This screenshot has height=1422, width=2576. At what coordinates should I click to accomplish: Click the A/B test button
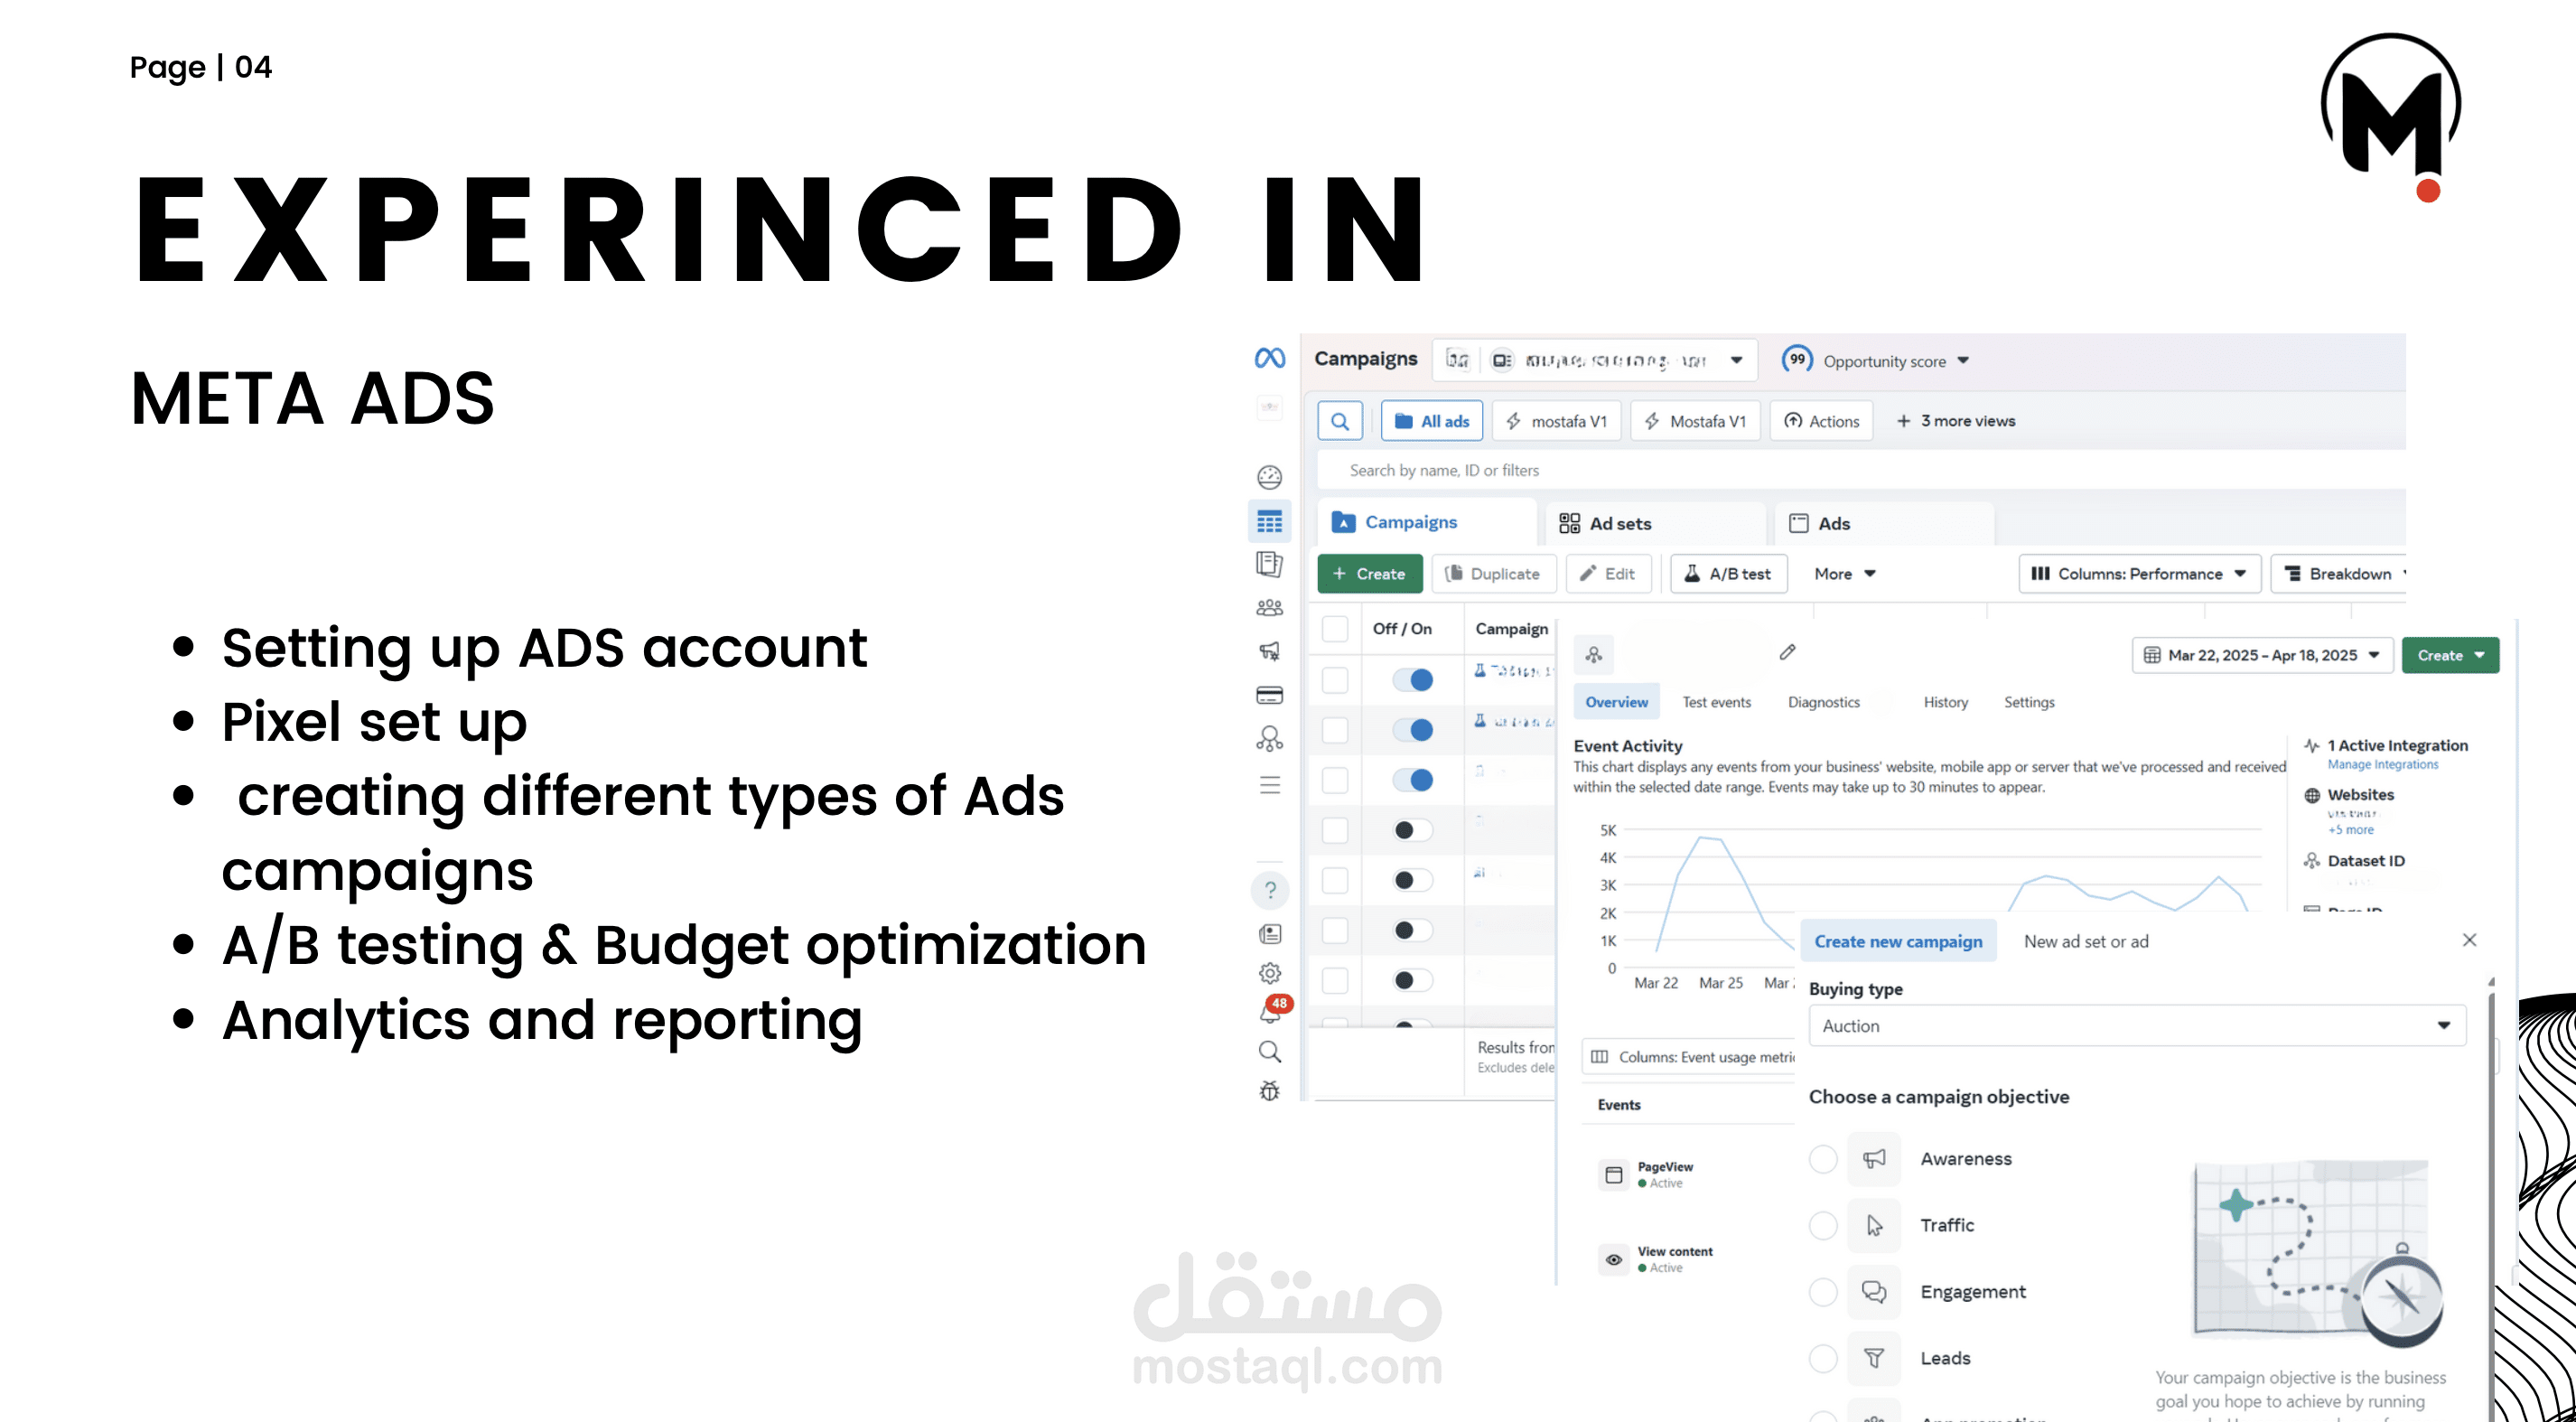point(1728,574)
